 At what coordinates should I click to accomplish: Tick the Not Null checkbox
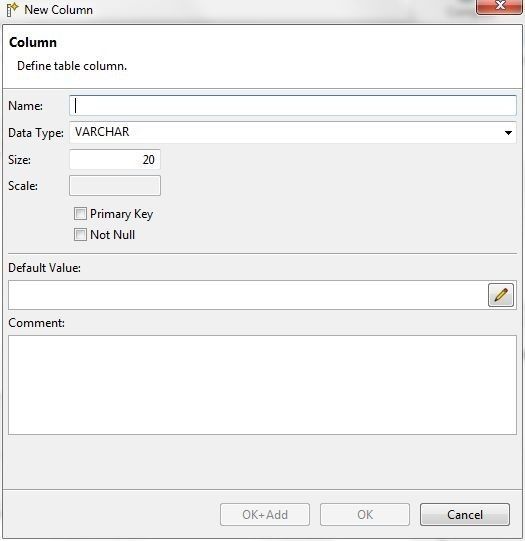tap(80, 235)
